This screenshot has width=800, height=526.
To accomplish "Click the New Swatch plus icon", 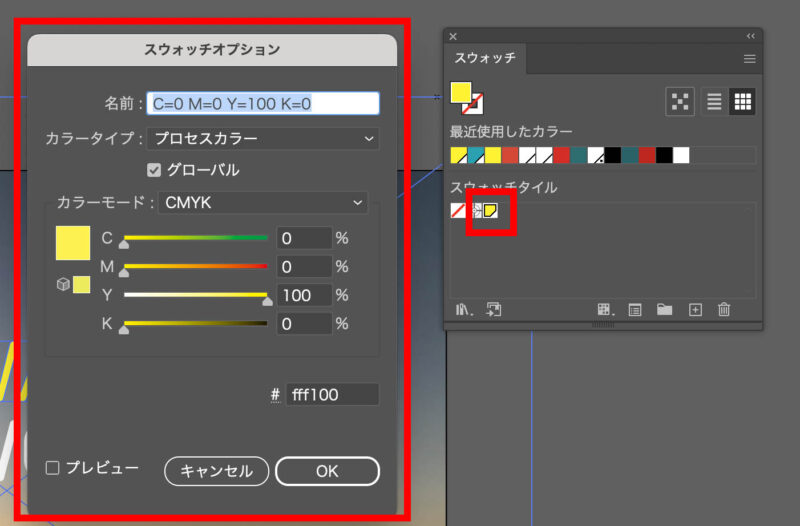I will 695,310.
